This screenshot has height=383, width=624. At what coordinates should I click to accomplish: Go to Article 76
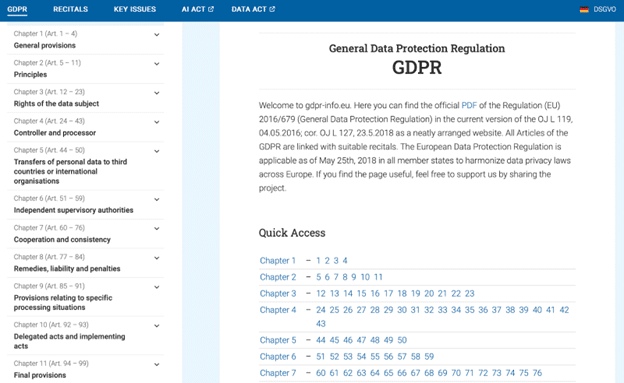(537, 373)
